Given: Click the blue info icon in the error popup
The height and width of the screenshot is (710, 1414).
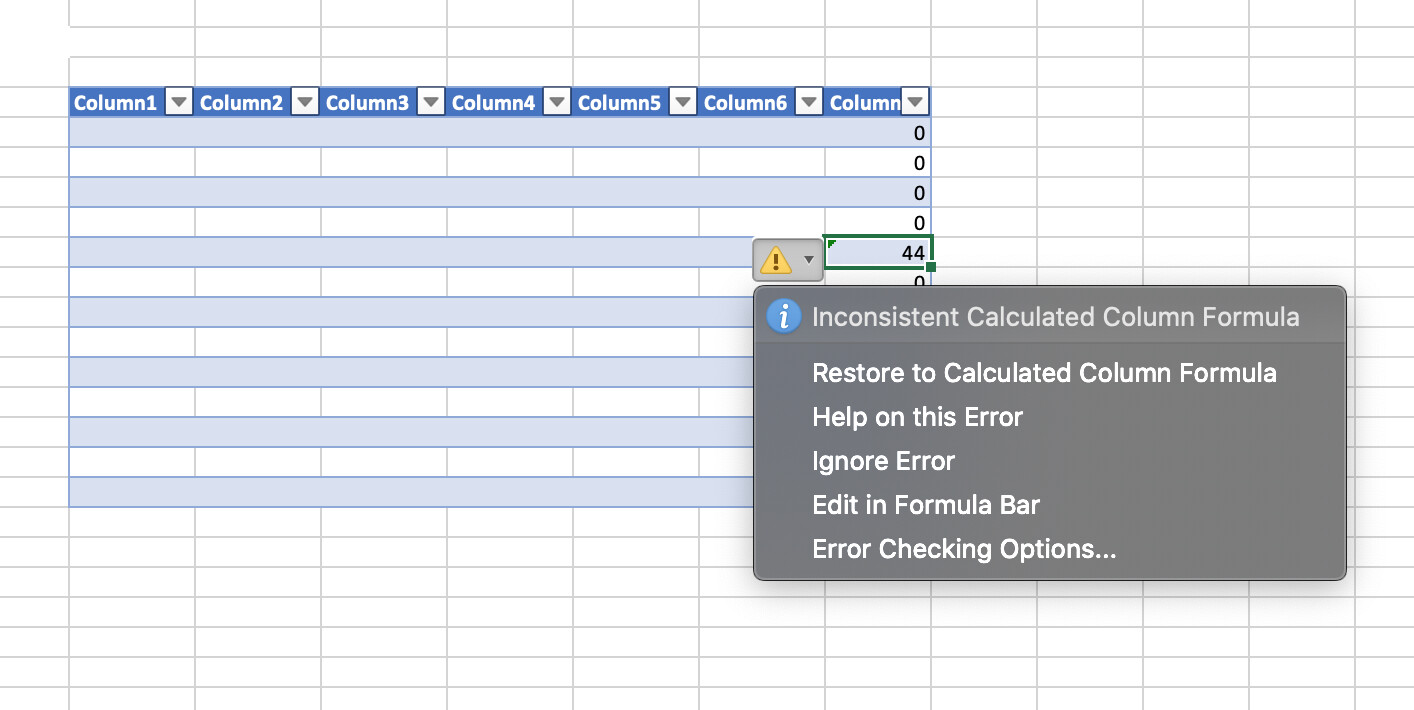Looking at the screenshot, I should tap(784, 315).
